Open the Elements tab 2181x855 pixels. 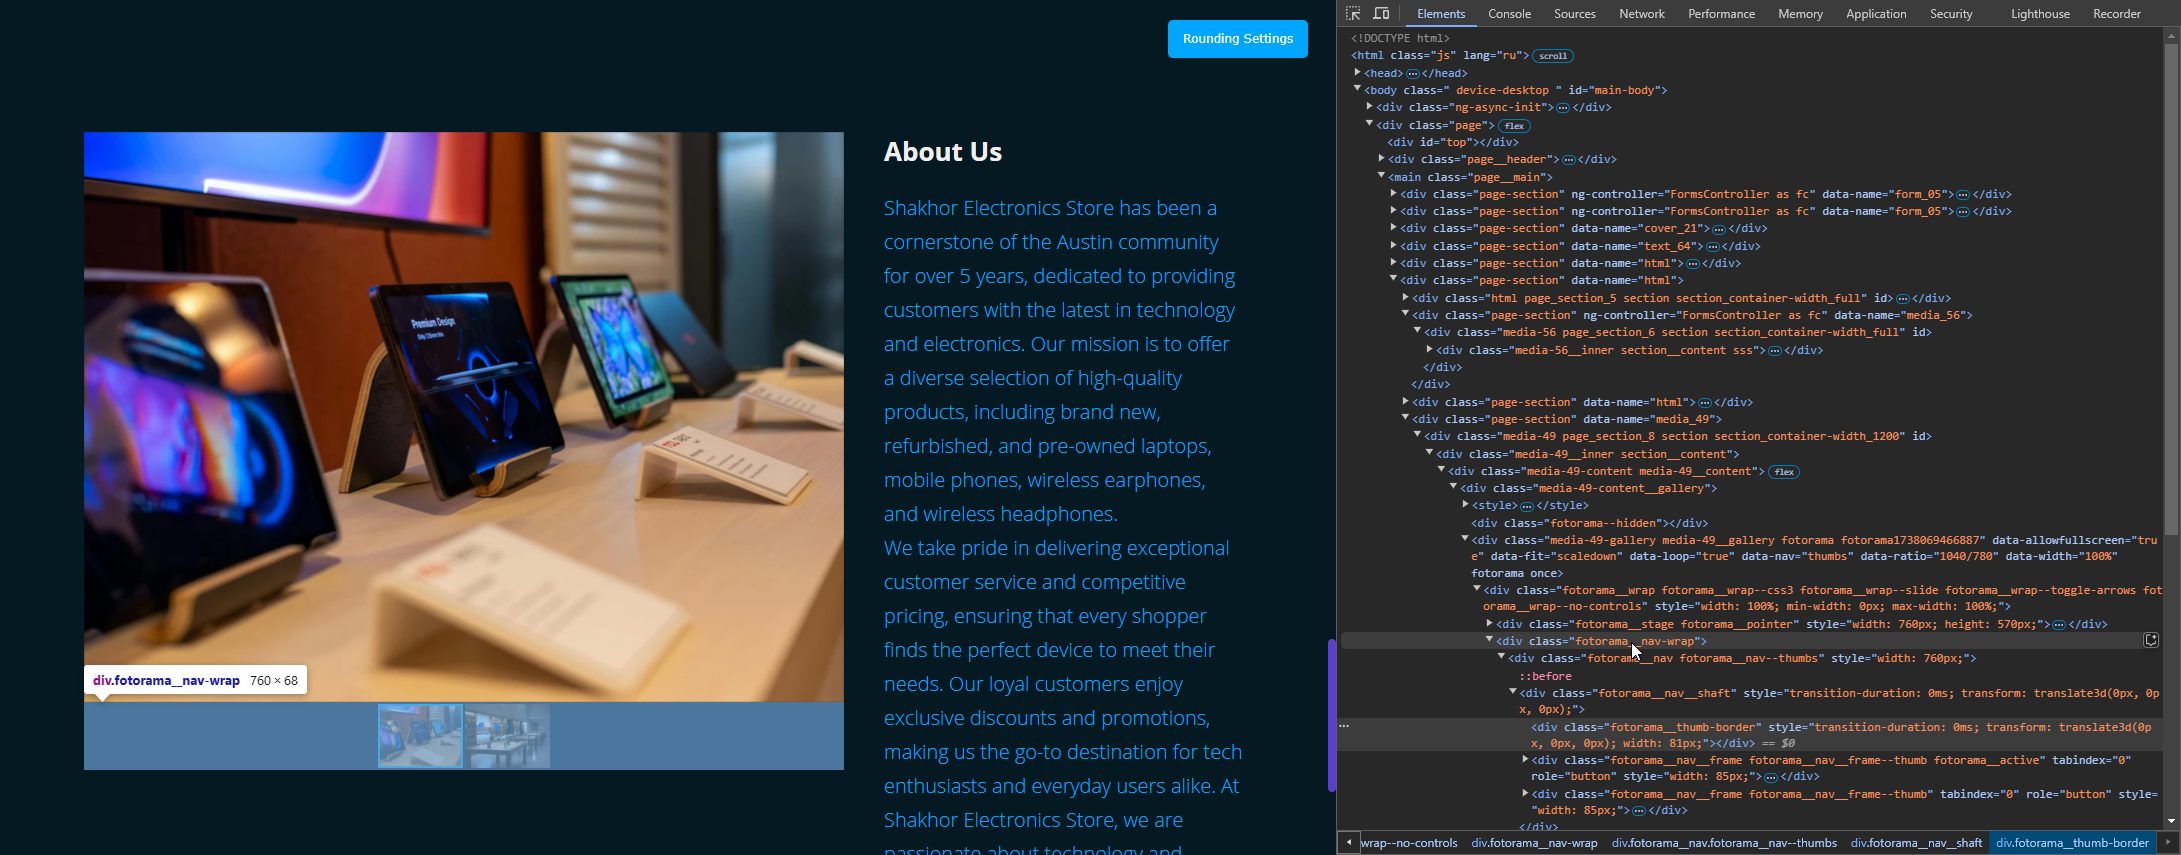tap(1441, 14)
